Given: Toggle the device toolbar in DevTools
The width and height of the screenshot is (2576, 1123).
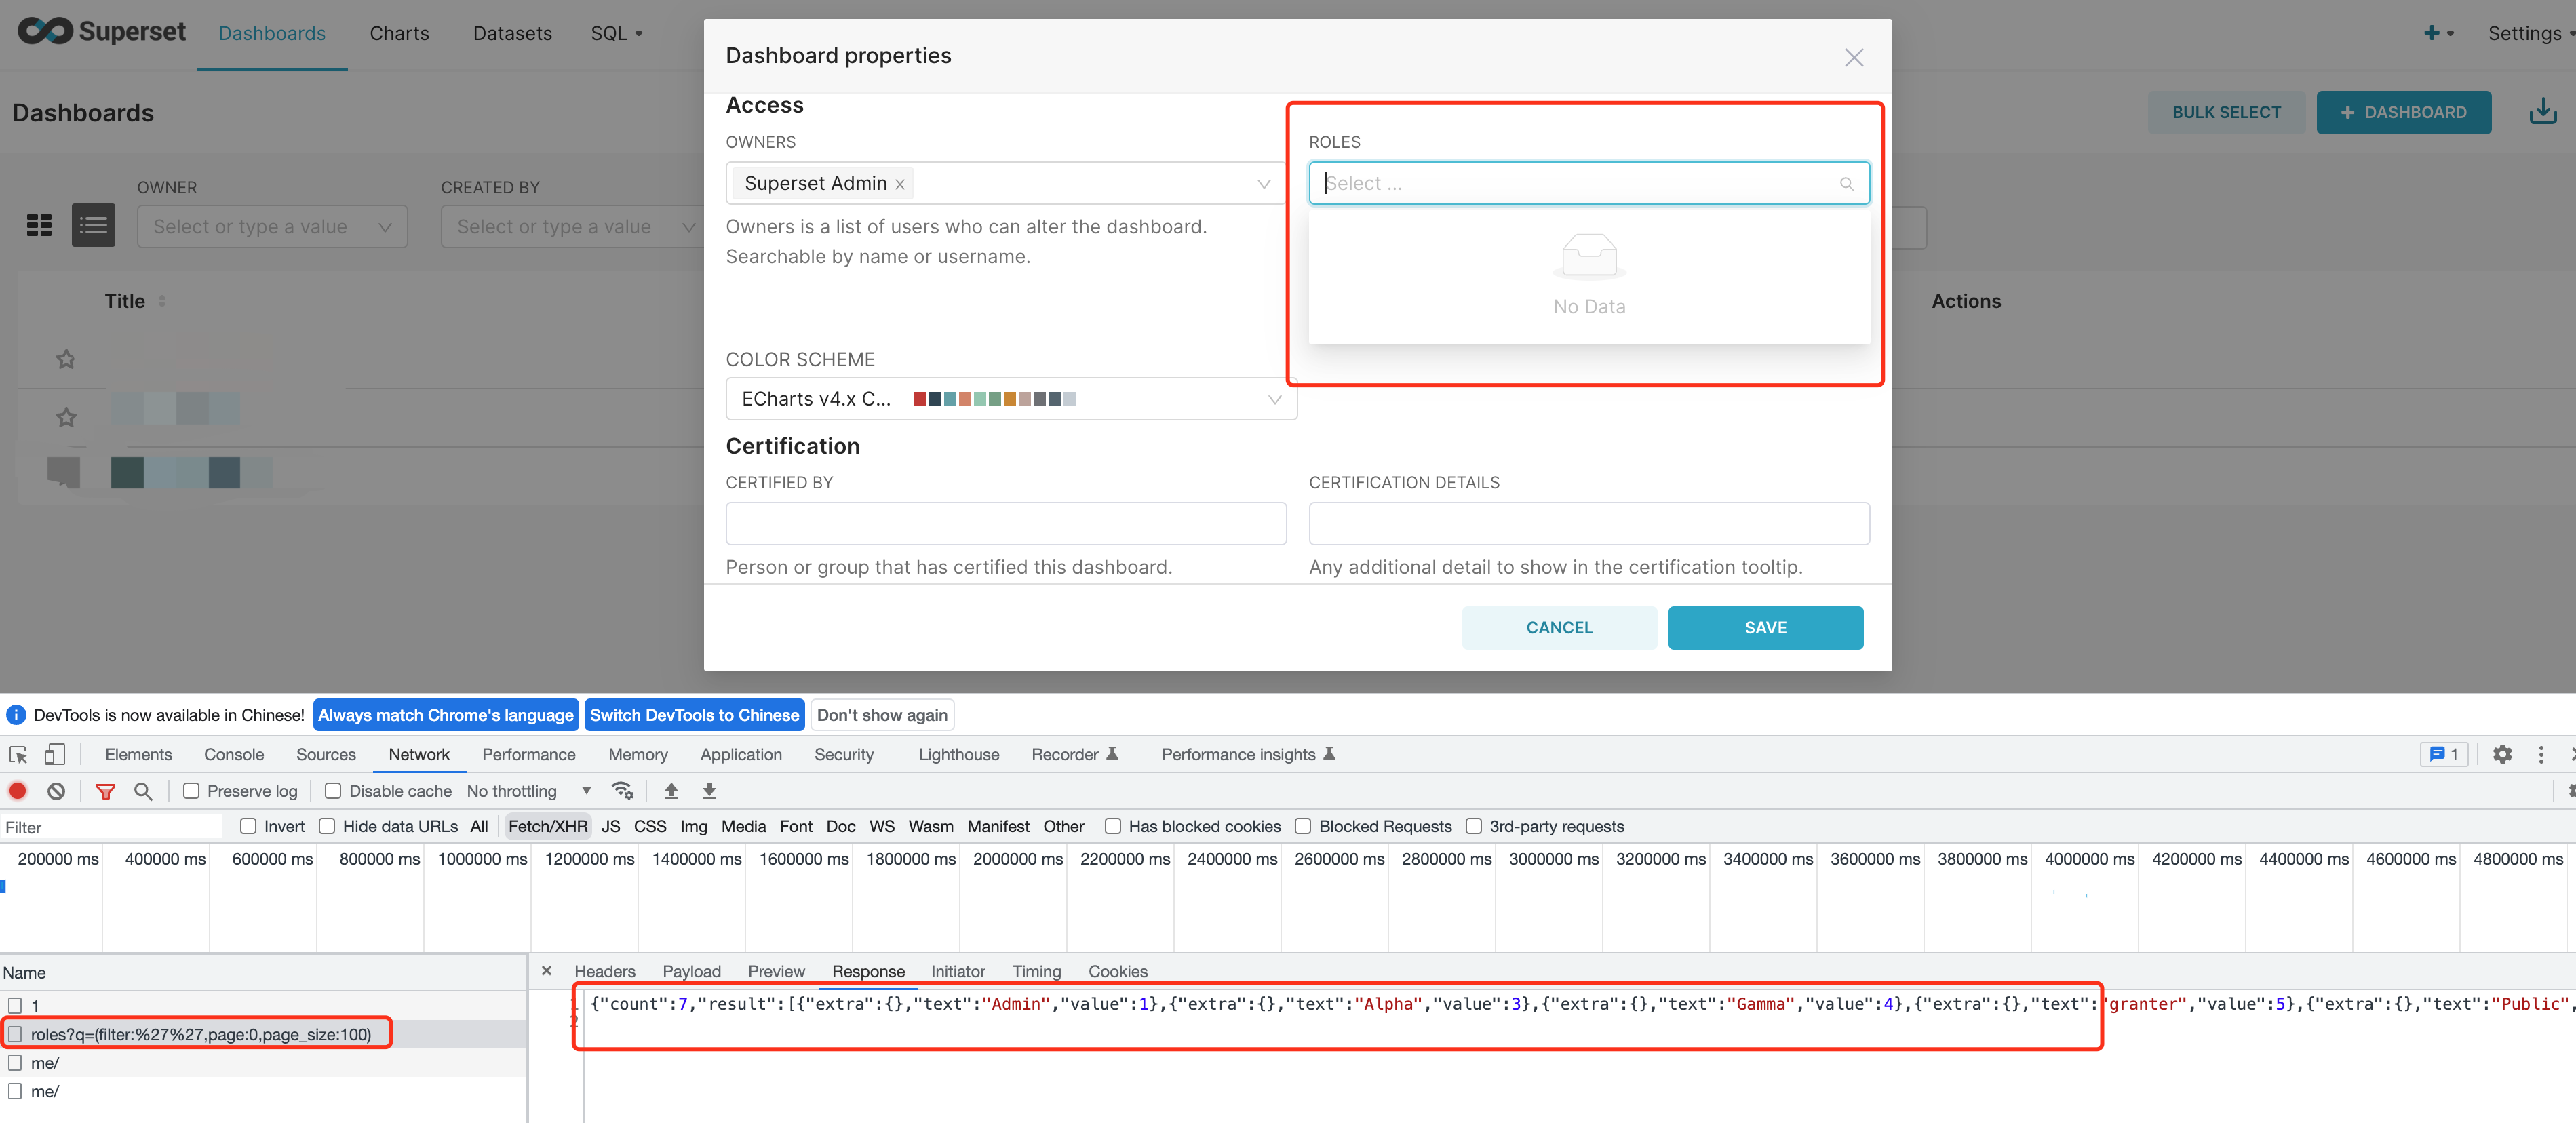Looking at the screenshot, I should coord(54,754).
